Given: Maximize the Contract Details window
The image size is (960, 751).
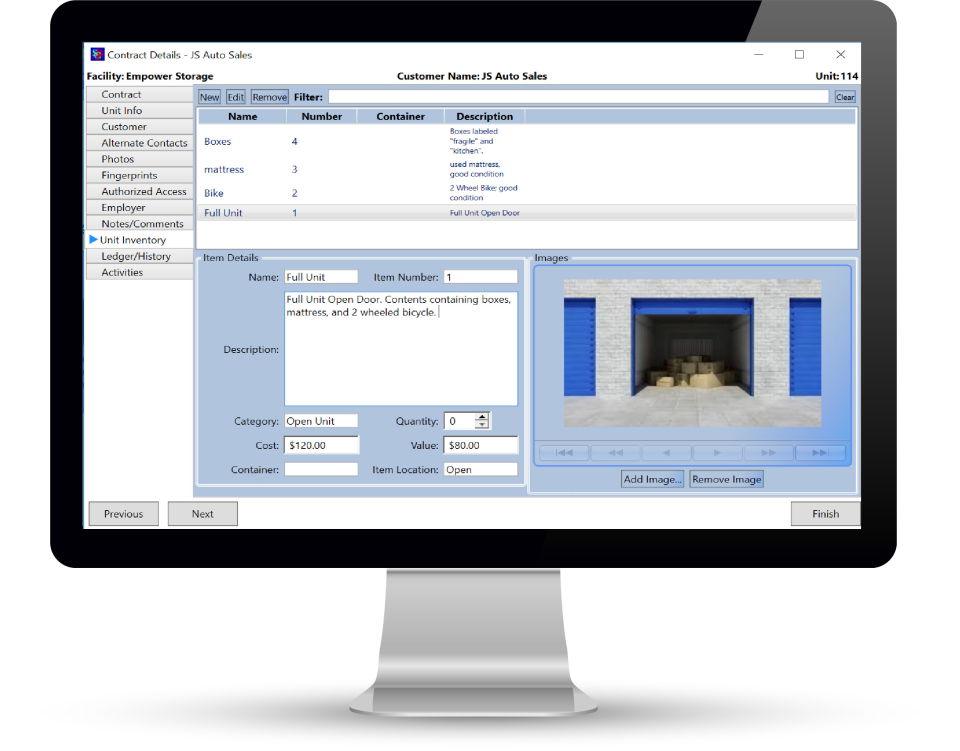Looking at the screenshot, I should (x=800, y=54).
